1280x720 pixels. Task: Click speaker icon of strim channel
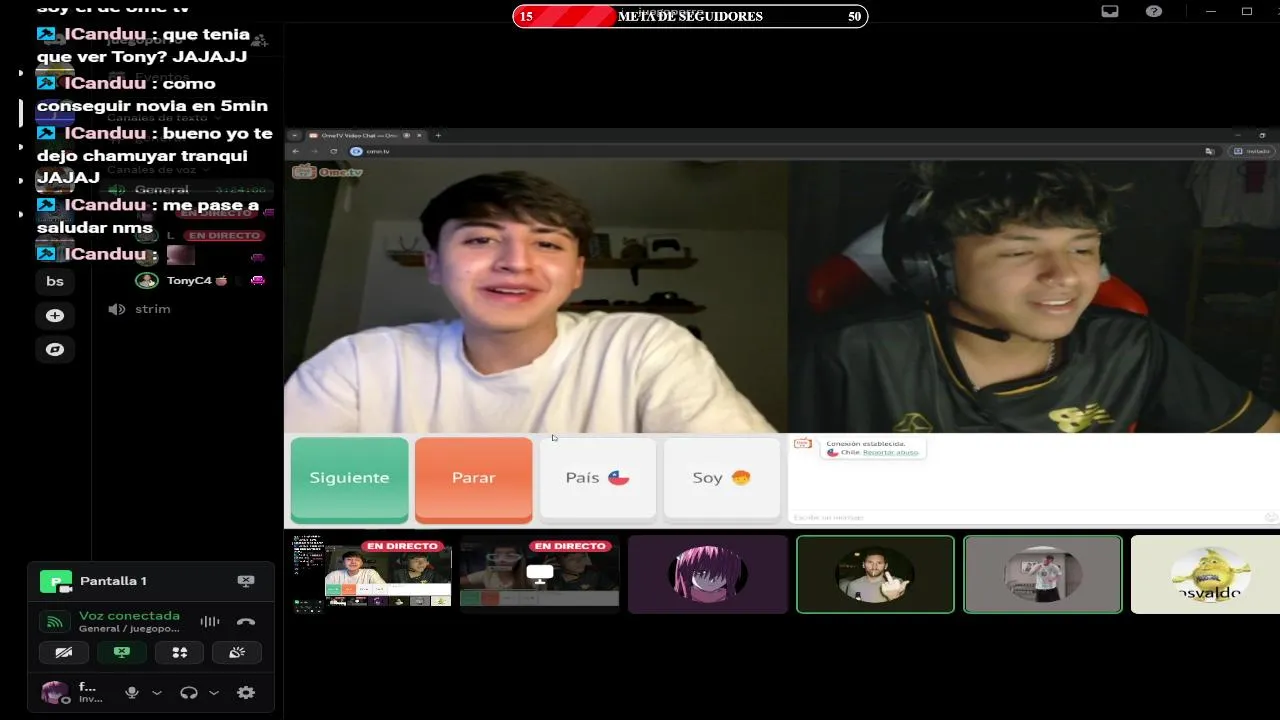tap(116, 309)
